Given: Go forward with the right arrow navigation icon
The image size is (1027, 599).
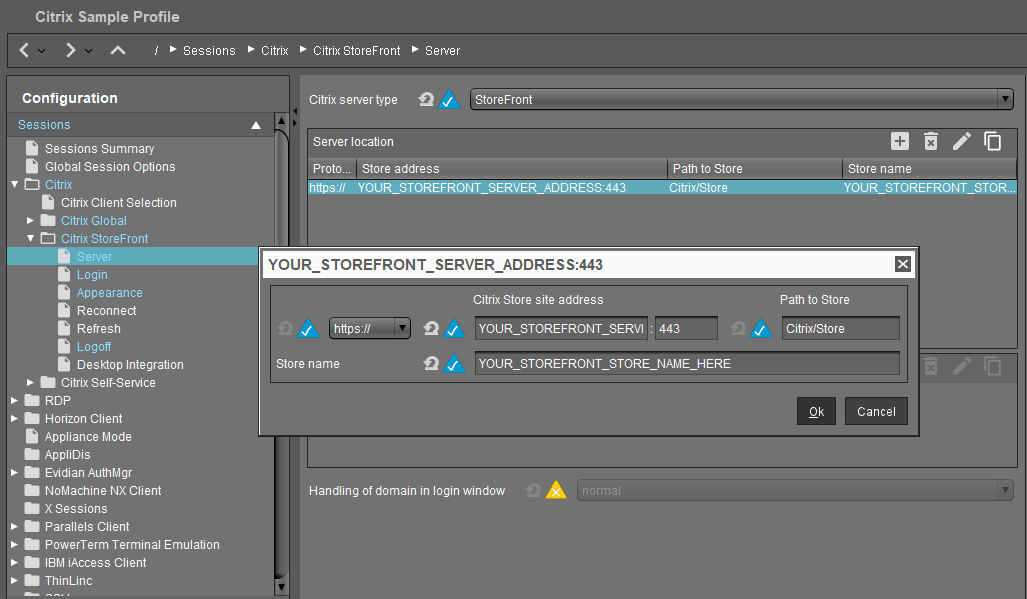Looking at the screenshot, I should click(x=71, y=50).
